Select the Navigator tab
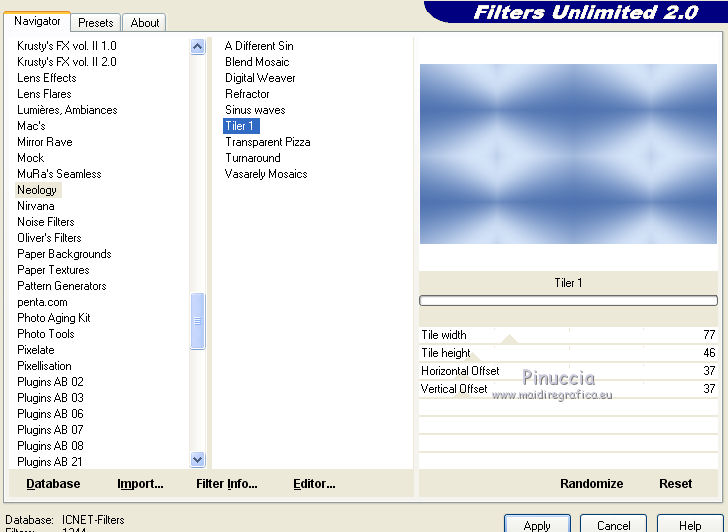728x532 pixels. 37,21
